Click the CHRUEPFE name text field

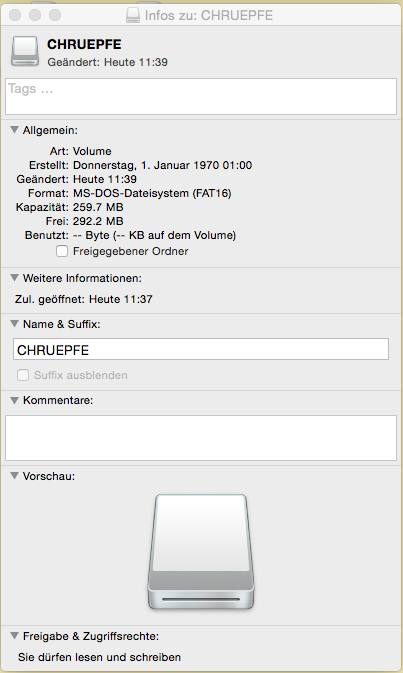[201, 349]
